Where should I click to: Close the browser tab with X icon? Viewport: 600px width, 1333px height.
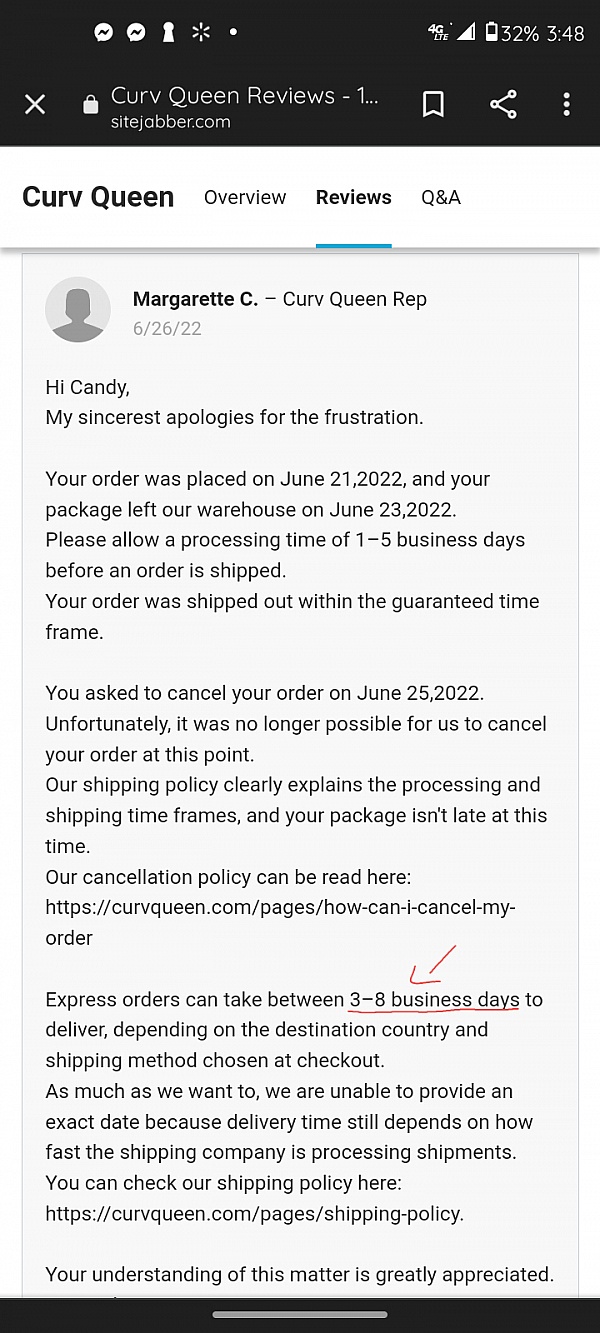(x=35, y=104)
